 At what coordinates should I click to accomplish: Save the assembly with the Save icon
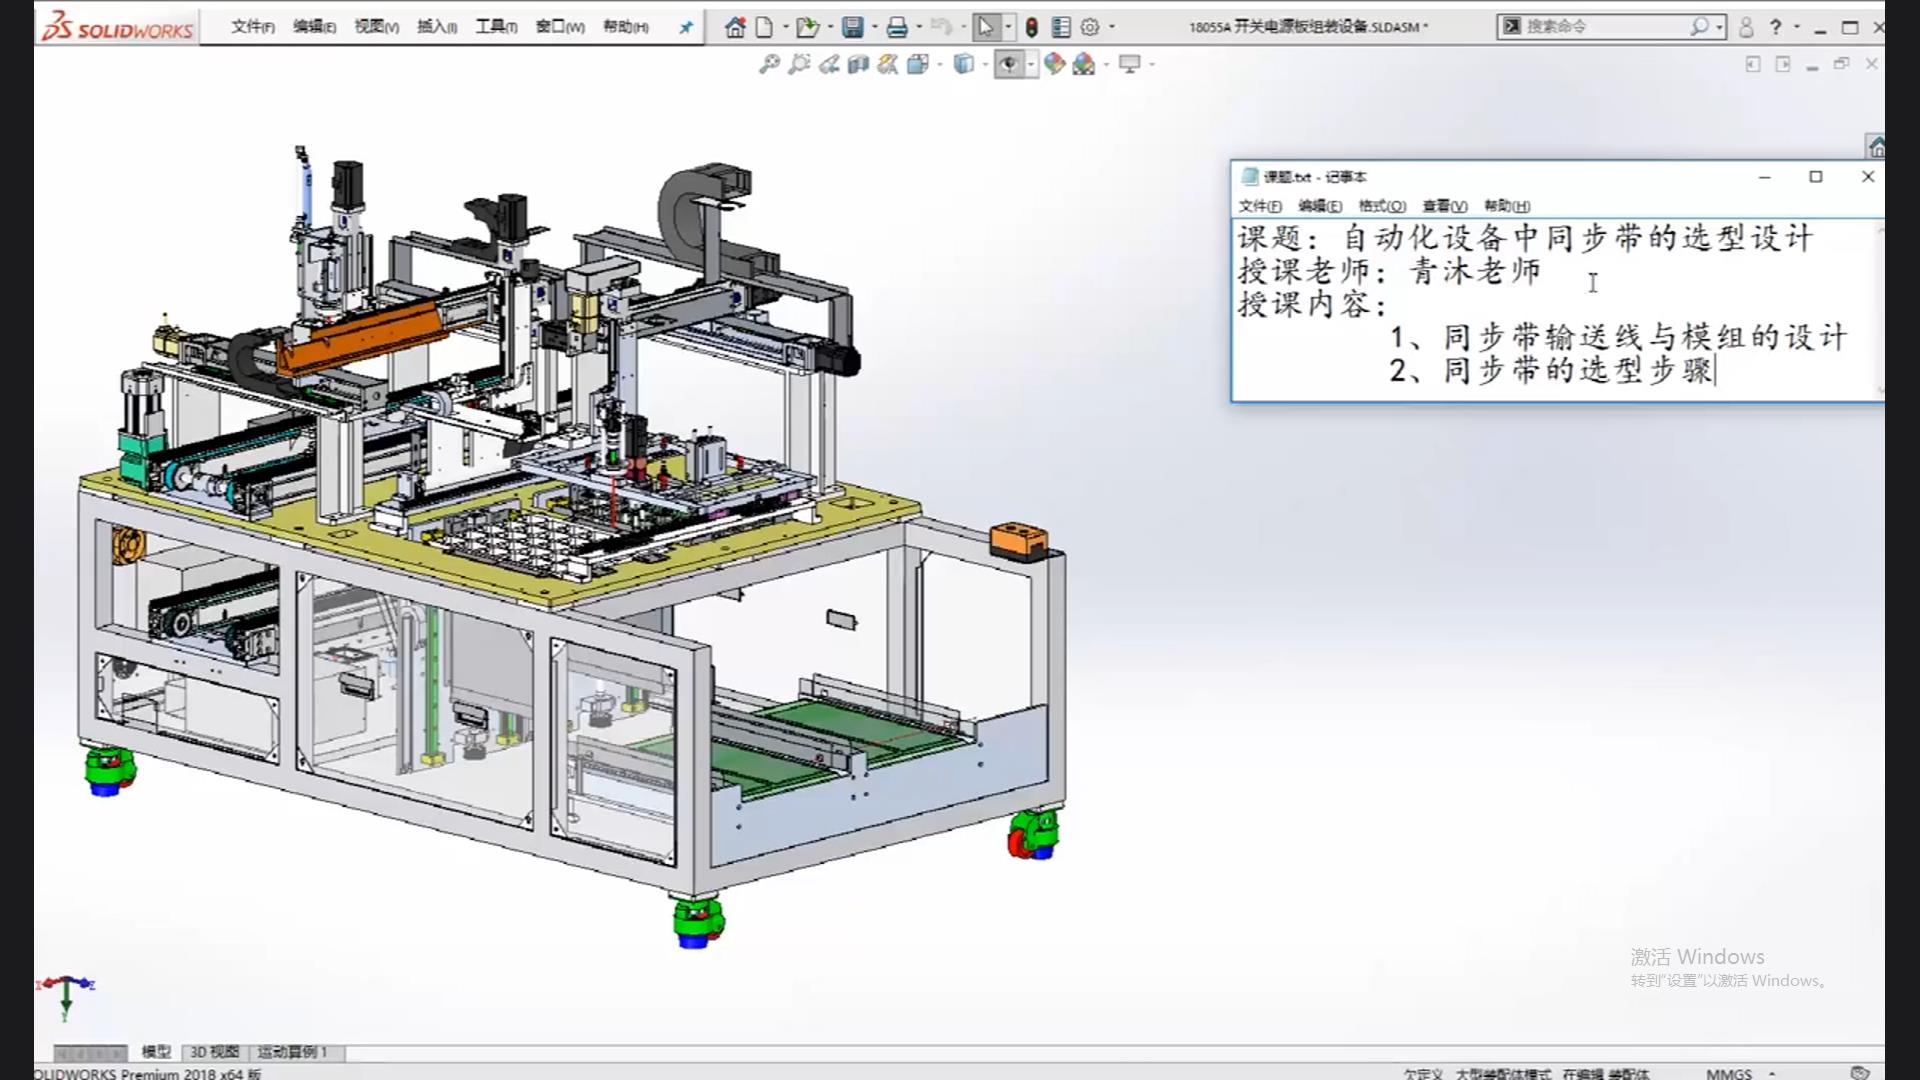[852, 27]
